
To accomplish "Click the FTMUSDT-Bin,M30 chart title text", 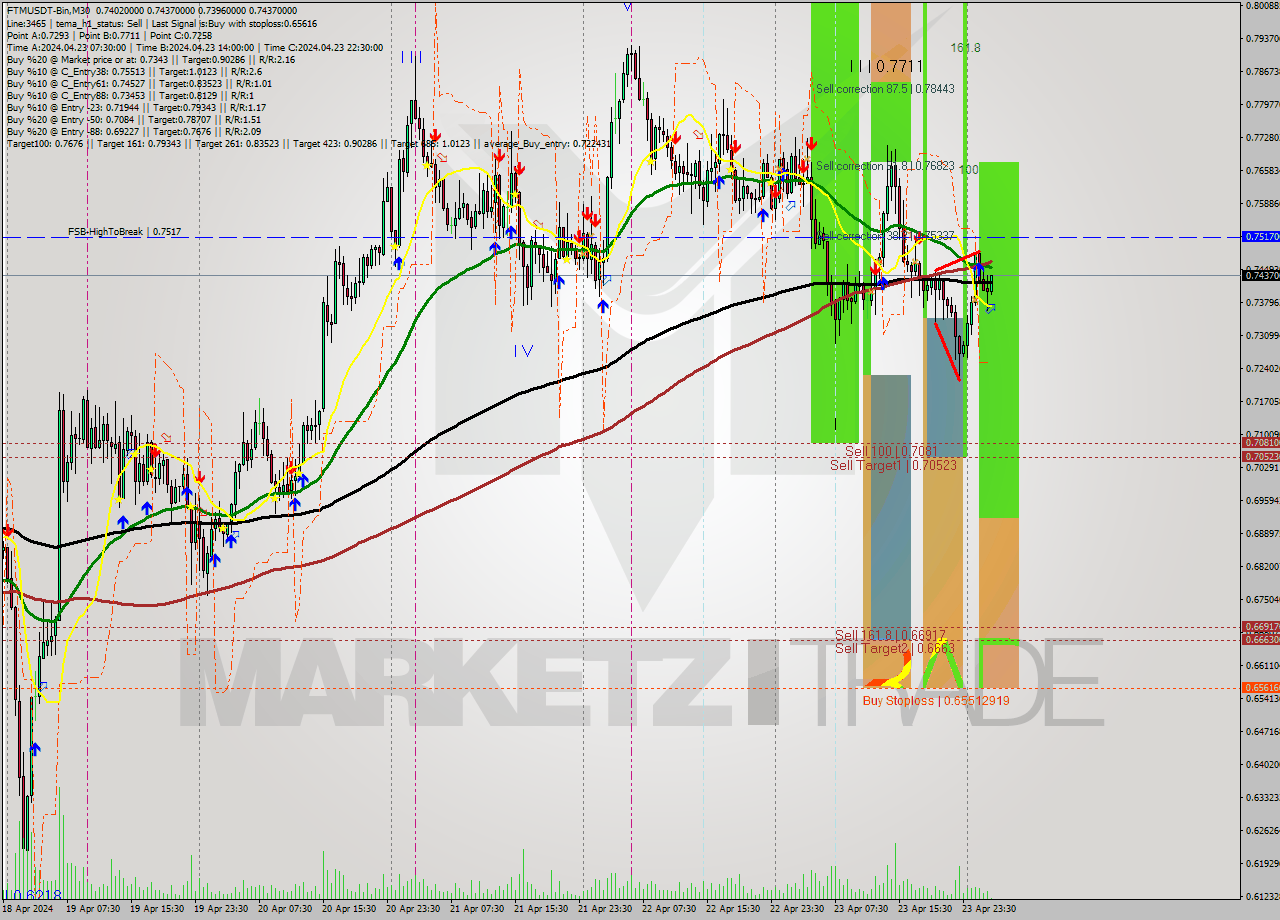I will (48, 10).
